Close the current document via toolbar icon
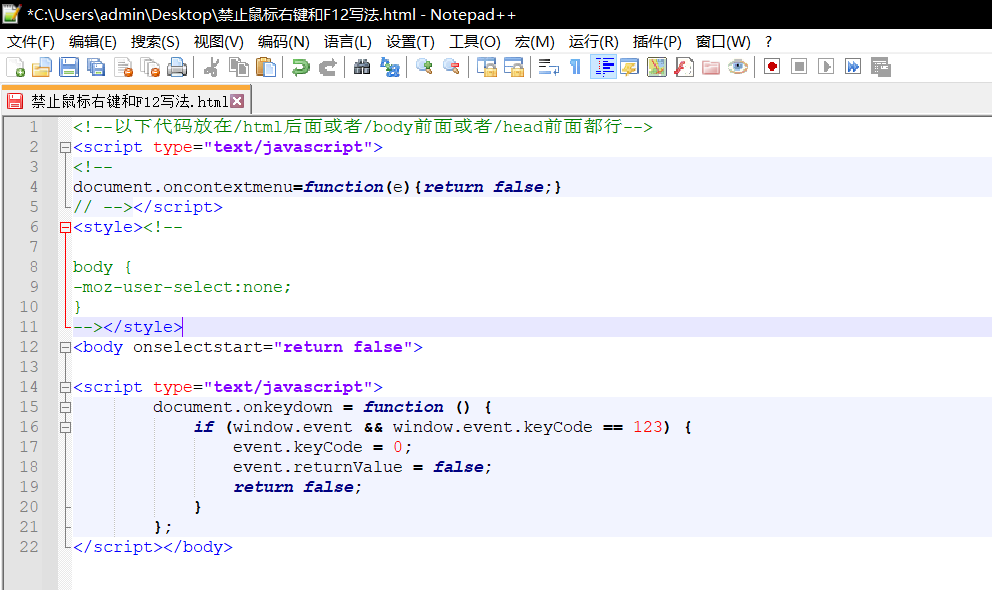This screenshot has height=590, width=992. coord(123,67)
